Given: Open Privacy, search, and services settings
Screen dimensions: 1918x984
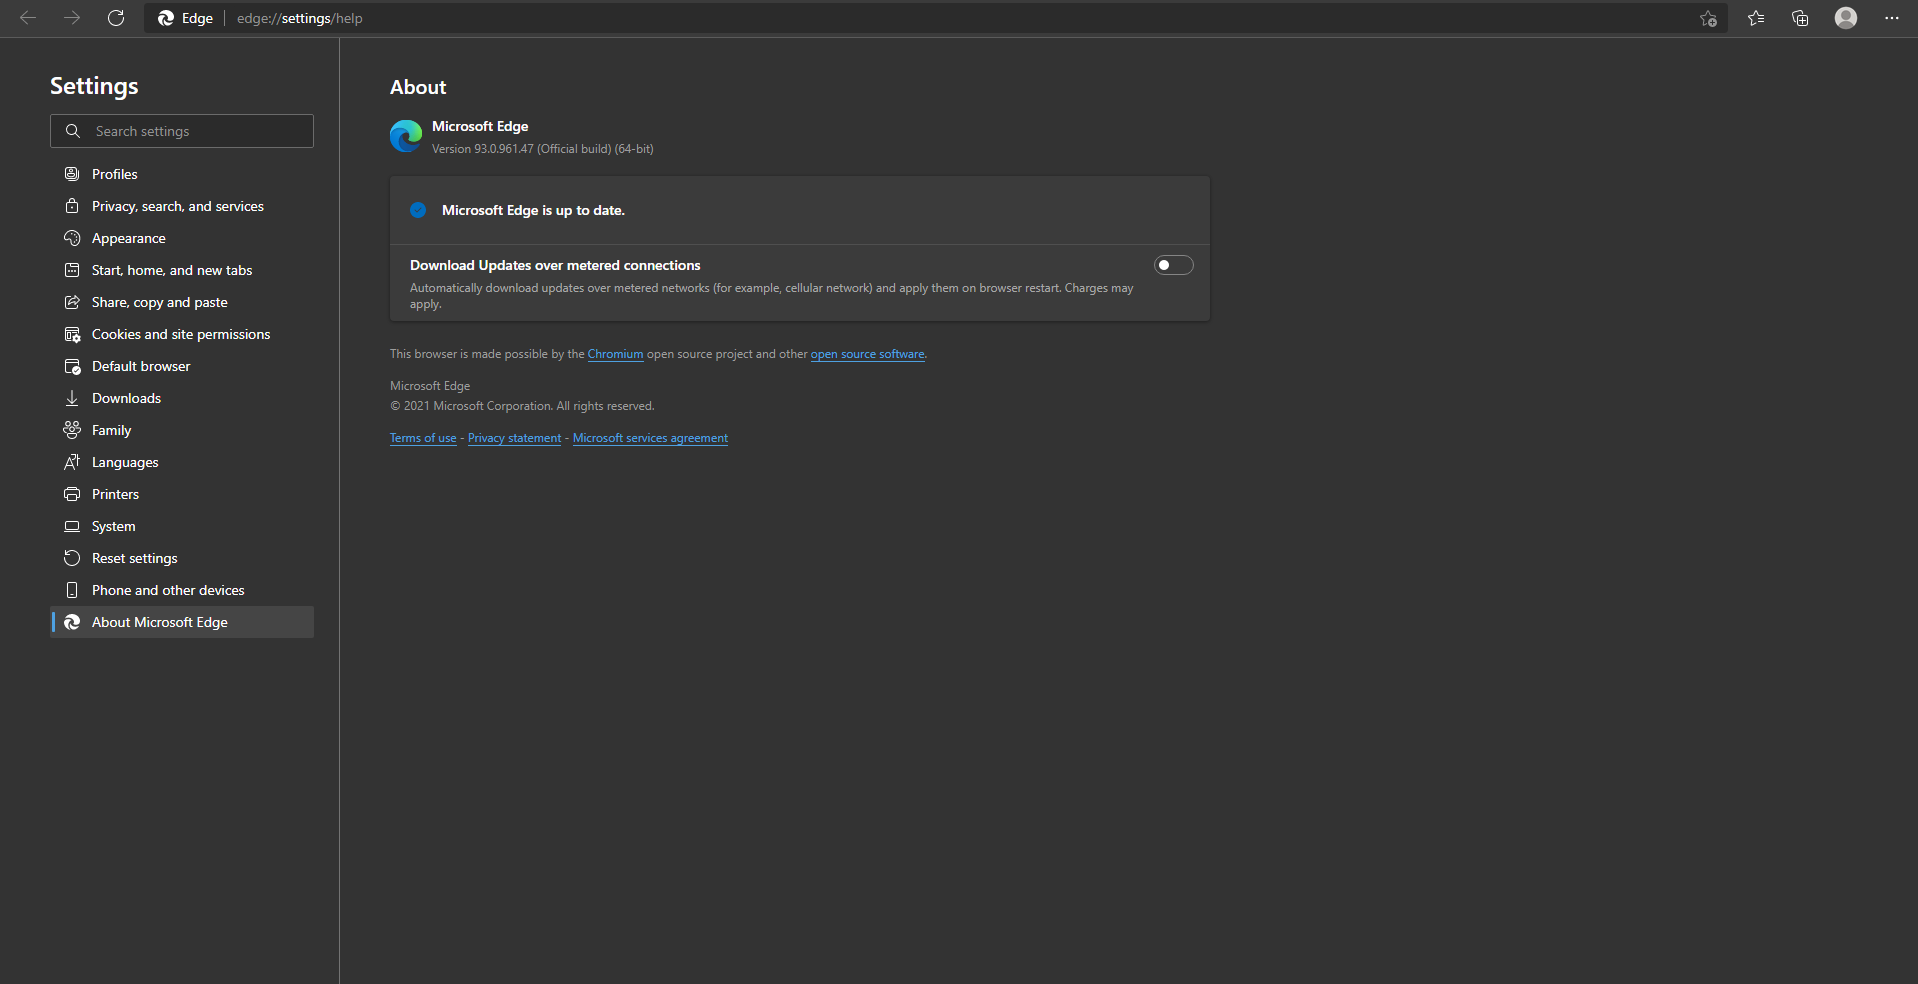Looking at the screenshot, I should point(177,206).
